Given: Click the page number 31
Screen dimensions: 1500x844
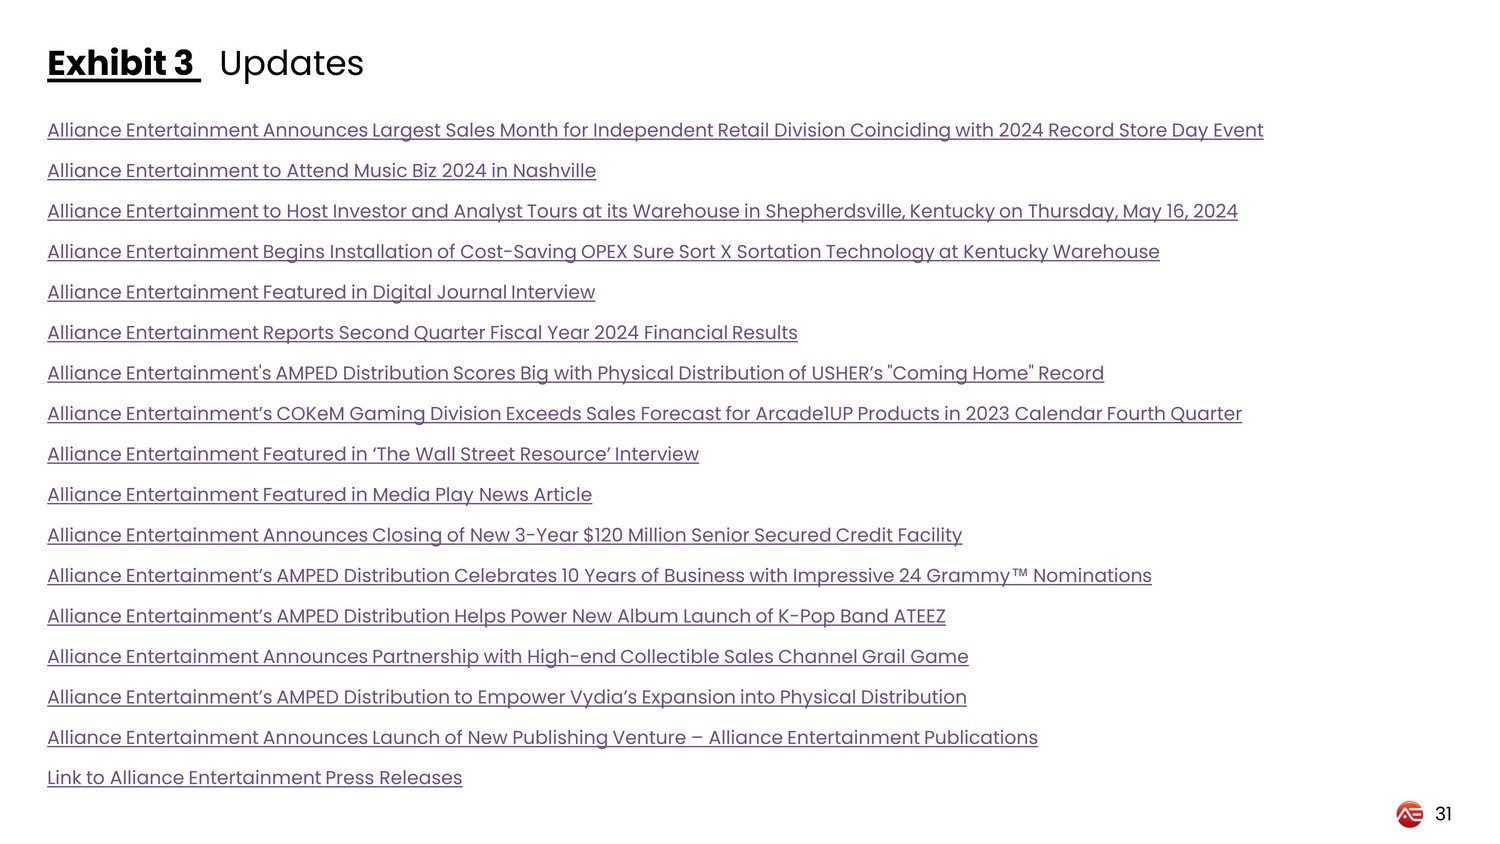Looking at the screenshot, I should 1443,814.
